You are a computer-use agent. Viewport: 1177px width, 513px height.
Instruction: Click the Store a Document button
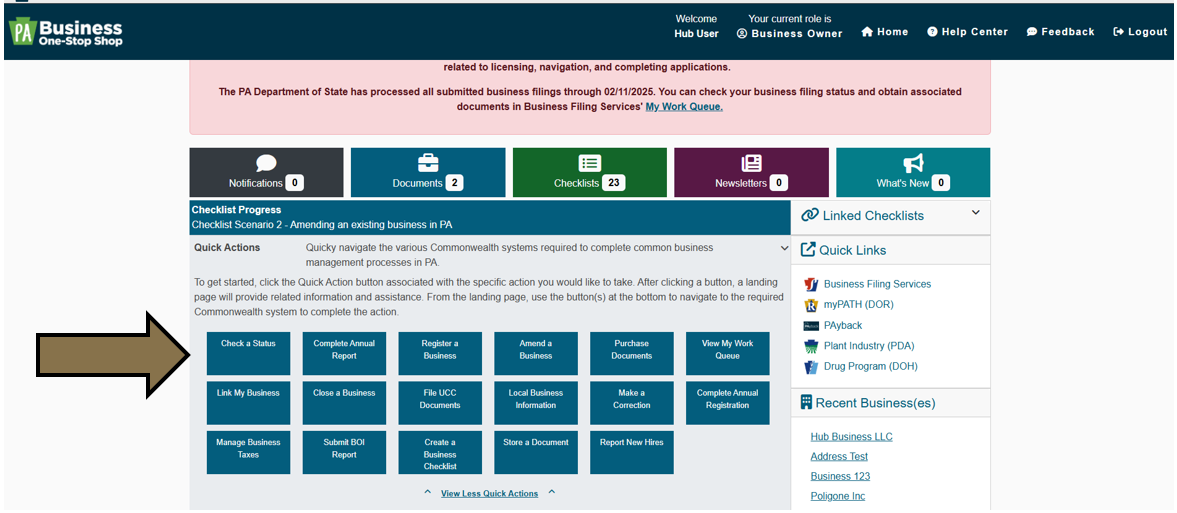536,452
